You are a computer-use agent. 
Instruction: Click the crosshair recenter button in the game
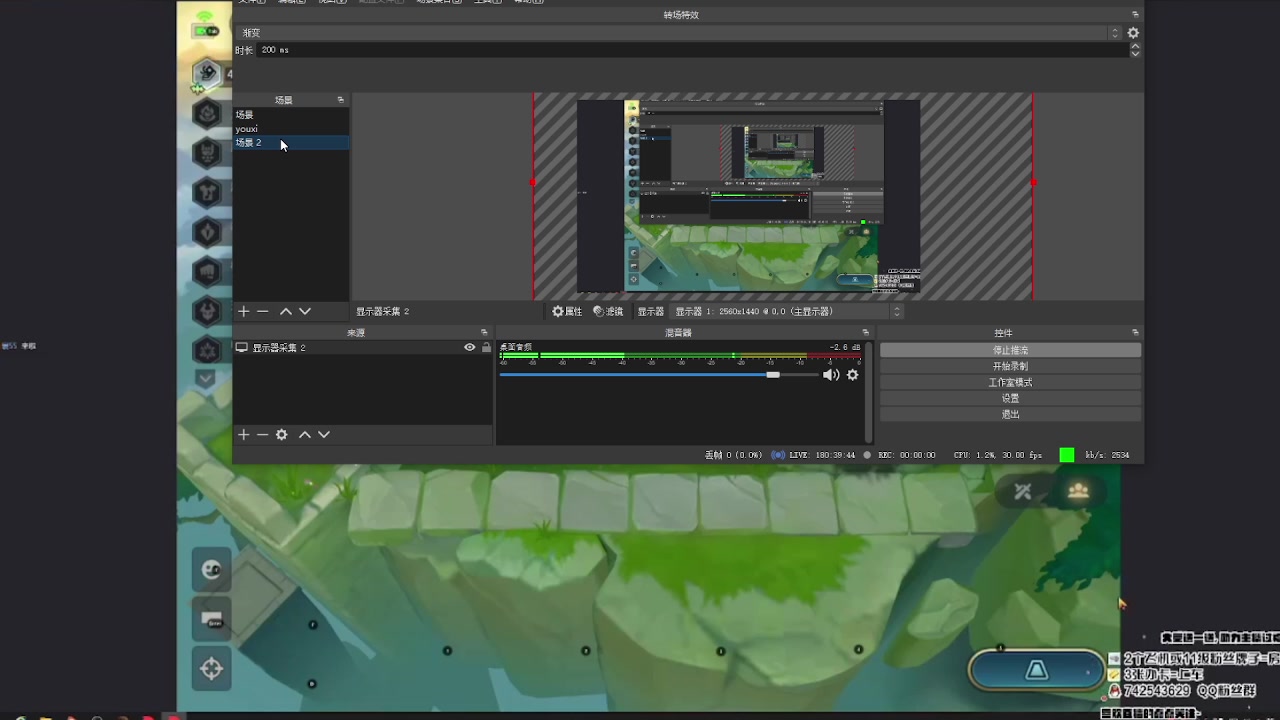[x=211, y=669]
